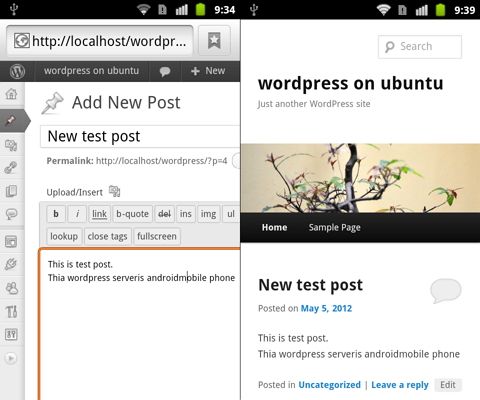Screen dimensions: 480x400
Task: Open the Users sidebar icon
Action: coord(12,288)
